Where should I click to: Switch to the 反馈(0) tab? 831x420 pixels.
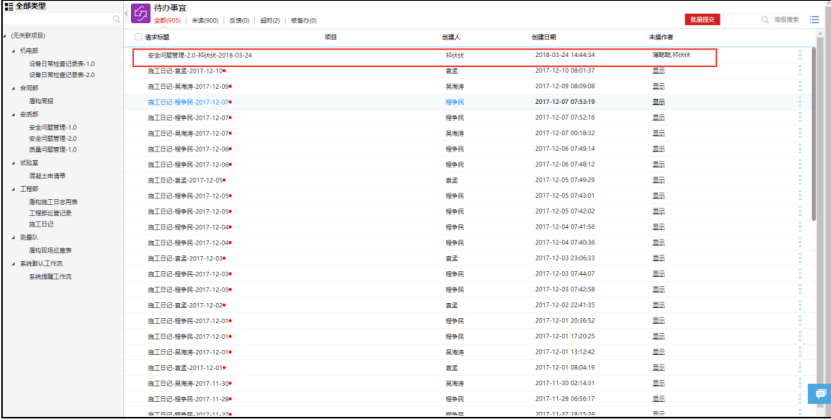[240, 21]
